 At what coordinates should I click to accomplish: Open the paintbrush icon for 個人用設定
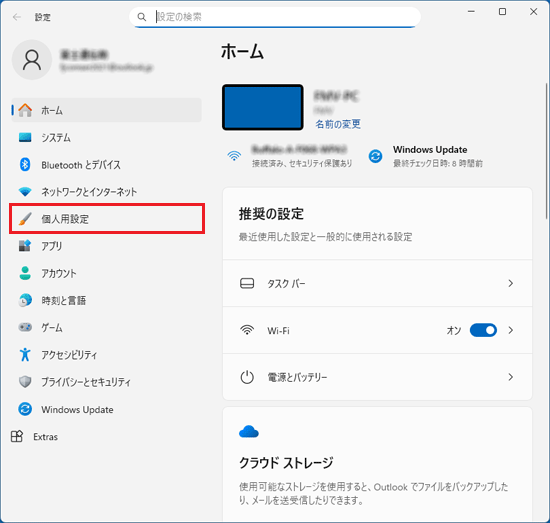(x=25, y=219)
